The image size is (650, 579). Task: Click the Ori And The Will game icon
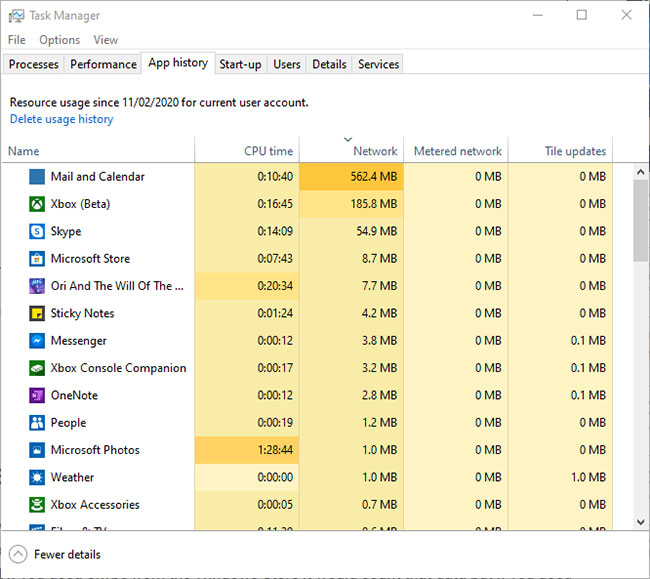coord(37,286)
